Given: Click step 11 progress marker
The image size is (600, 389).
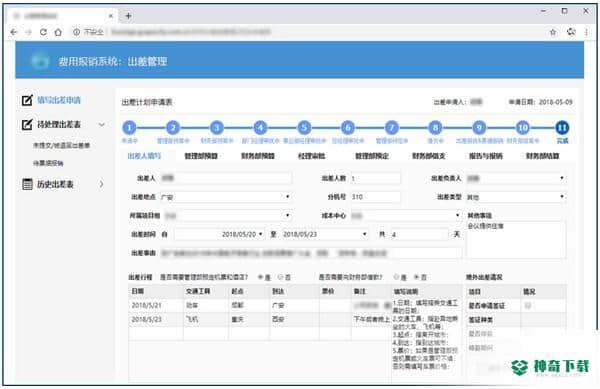Looking at the screenshot, I should point(562,127).
